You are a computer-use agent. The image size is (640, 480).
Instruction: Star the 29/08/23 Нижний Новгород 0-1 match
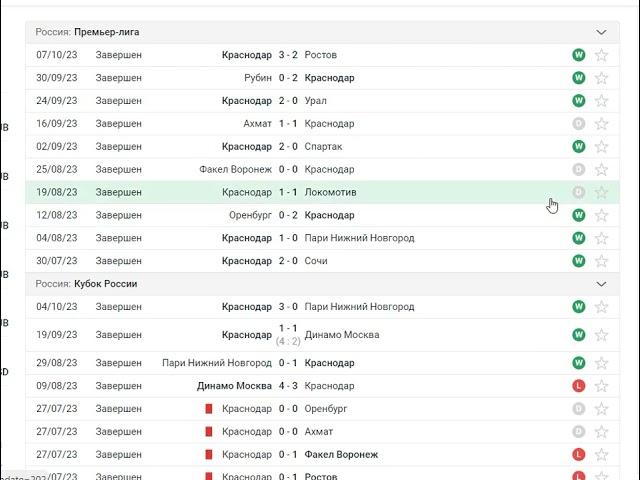(601, 363)
